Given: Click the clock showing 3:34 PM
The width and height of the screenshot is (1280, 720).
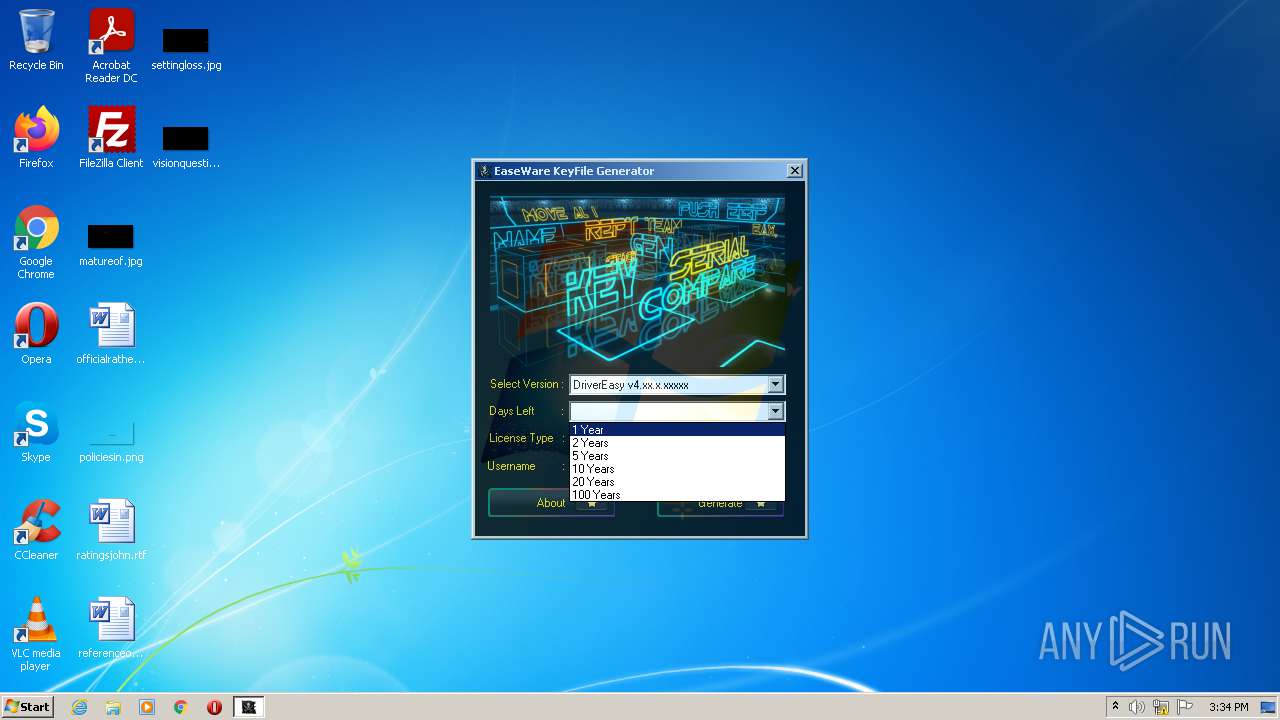Looking at the screenshot, I should [x=1228, y=707].
